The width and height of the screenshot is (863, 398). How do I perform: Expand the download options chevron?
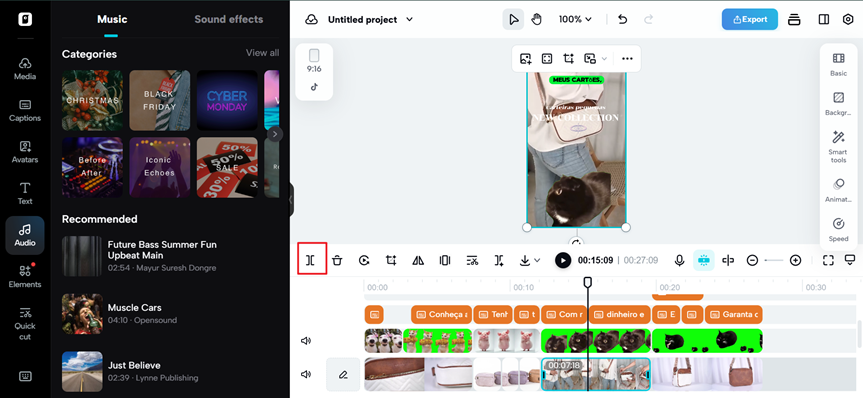pyautogui.click(x=538, y=260)
